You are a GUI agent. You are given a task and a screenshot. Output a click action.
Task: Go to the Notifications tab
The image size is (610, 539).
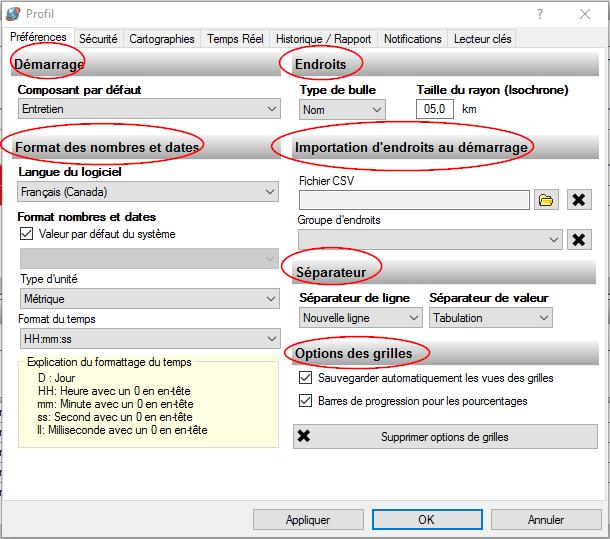(413, 39)
